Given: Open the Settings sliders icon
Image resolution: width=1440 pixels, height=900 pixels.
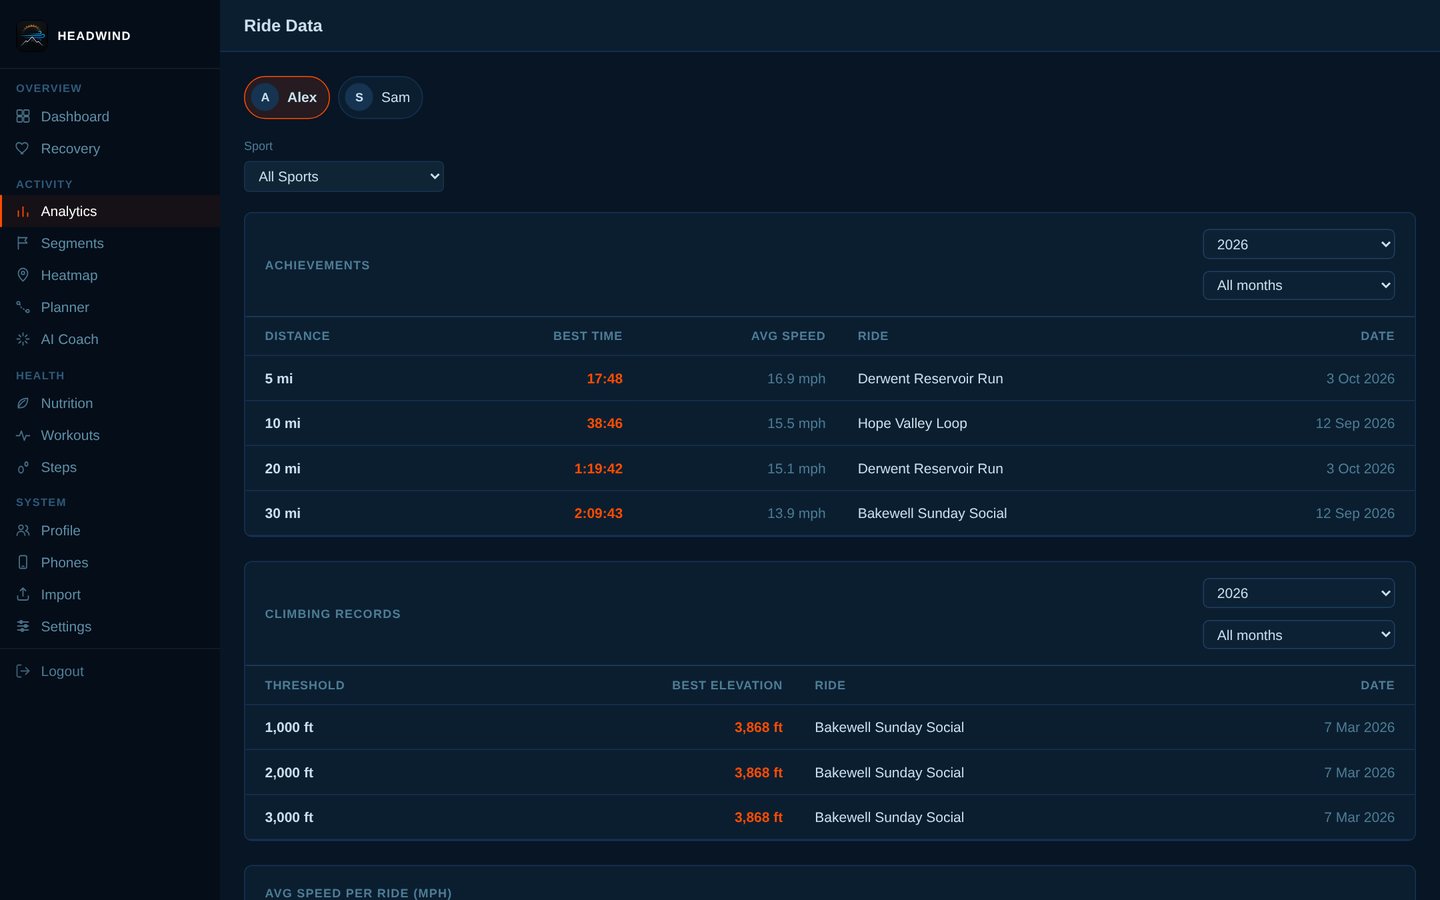Looking at the screenshot, I should pyautogui.click(x=23, y=627).
